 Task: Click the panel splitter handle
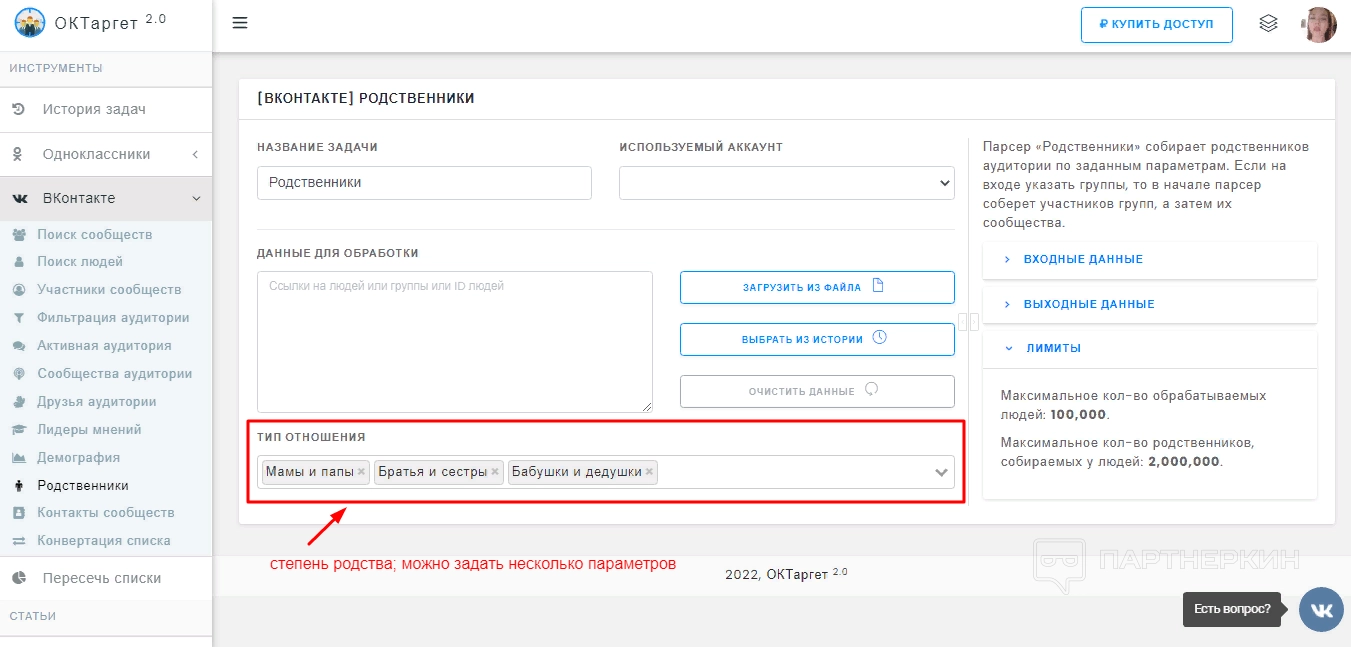(x=968, y=322)
